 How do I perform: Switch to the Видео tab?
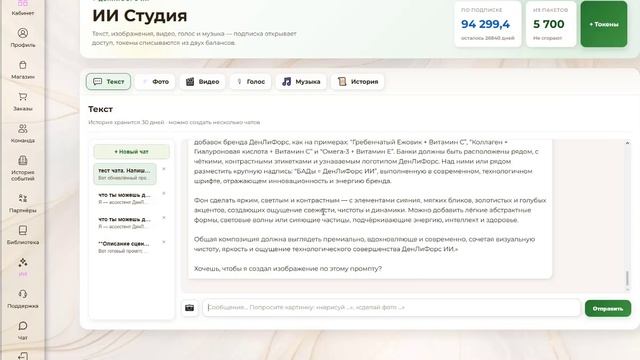coord(202,82)
